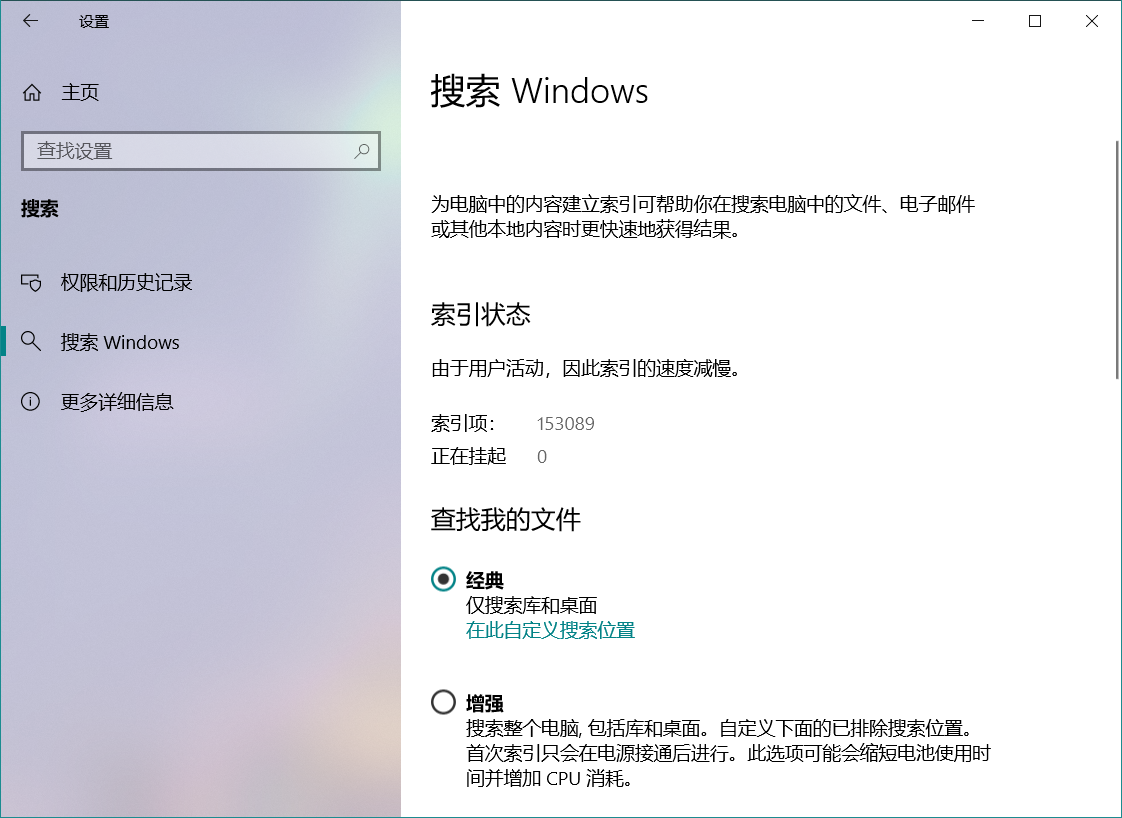
Task: Click the vertical scrollbar on the right
Action: pos(1117,260)
